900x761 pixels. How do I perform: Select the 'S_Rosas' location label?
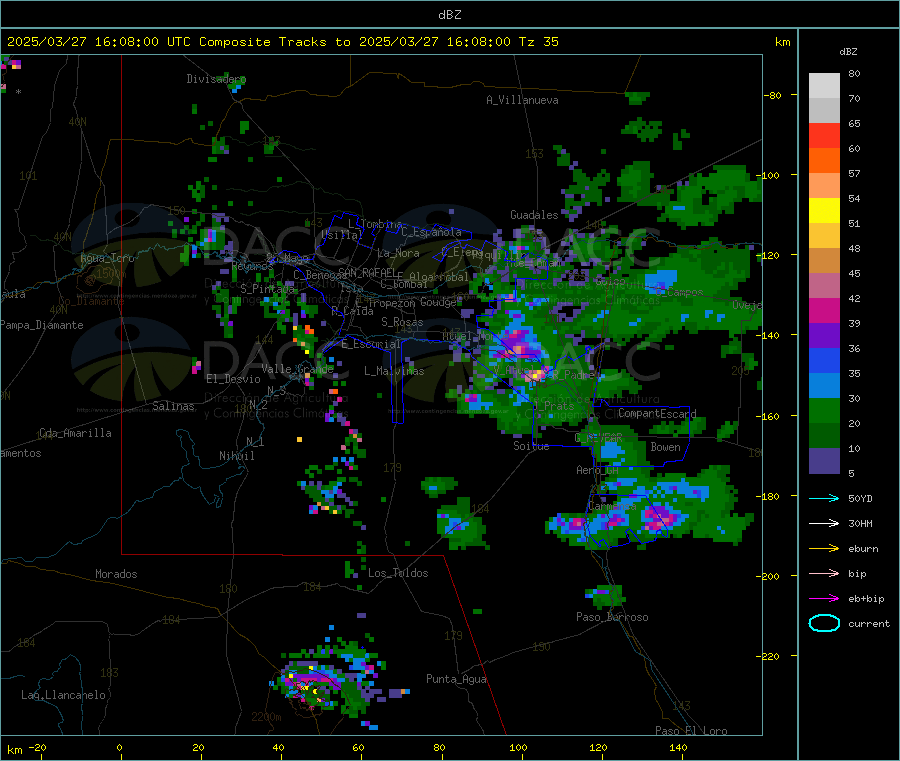tap(402, 322)
